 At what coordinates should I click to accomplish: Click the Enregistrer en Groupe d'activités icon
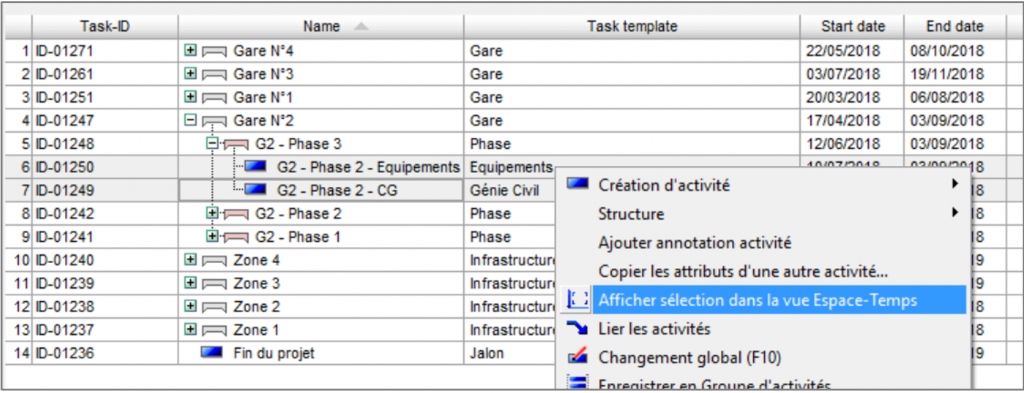pyautogui.click(x=577, y=383)
